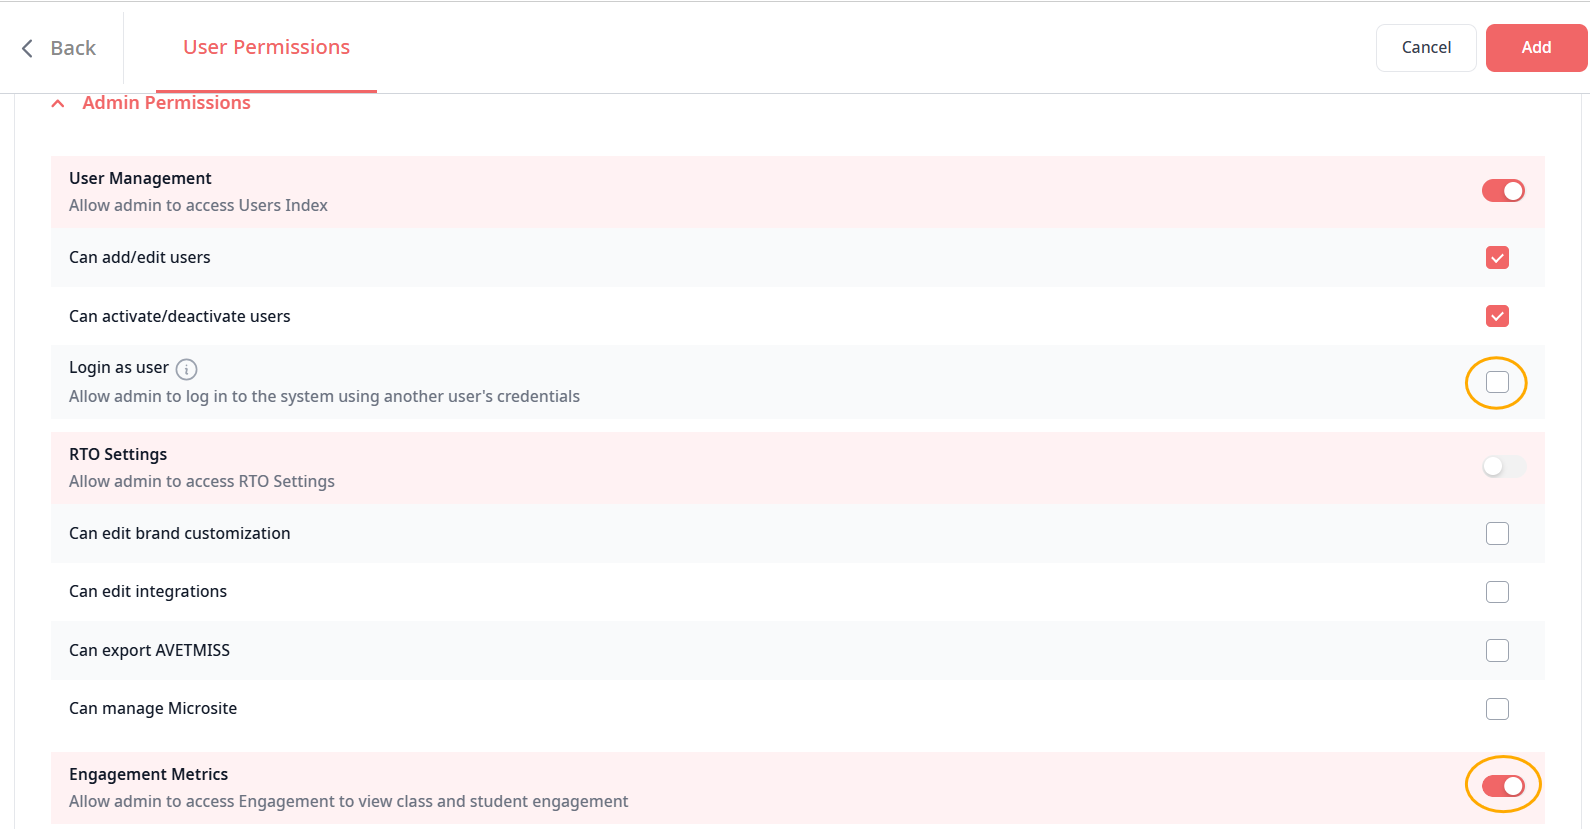1590x829 pixels.
Task: Uncheck Can activate/deactivate users checkbox
Action: pyautogui.click(x=1497, y=316)
